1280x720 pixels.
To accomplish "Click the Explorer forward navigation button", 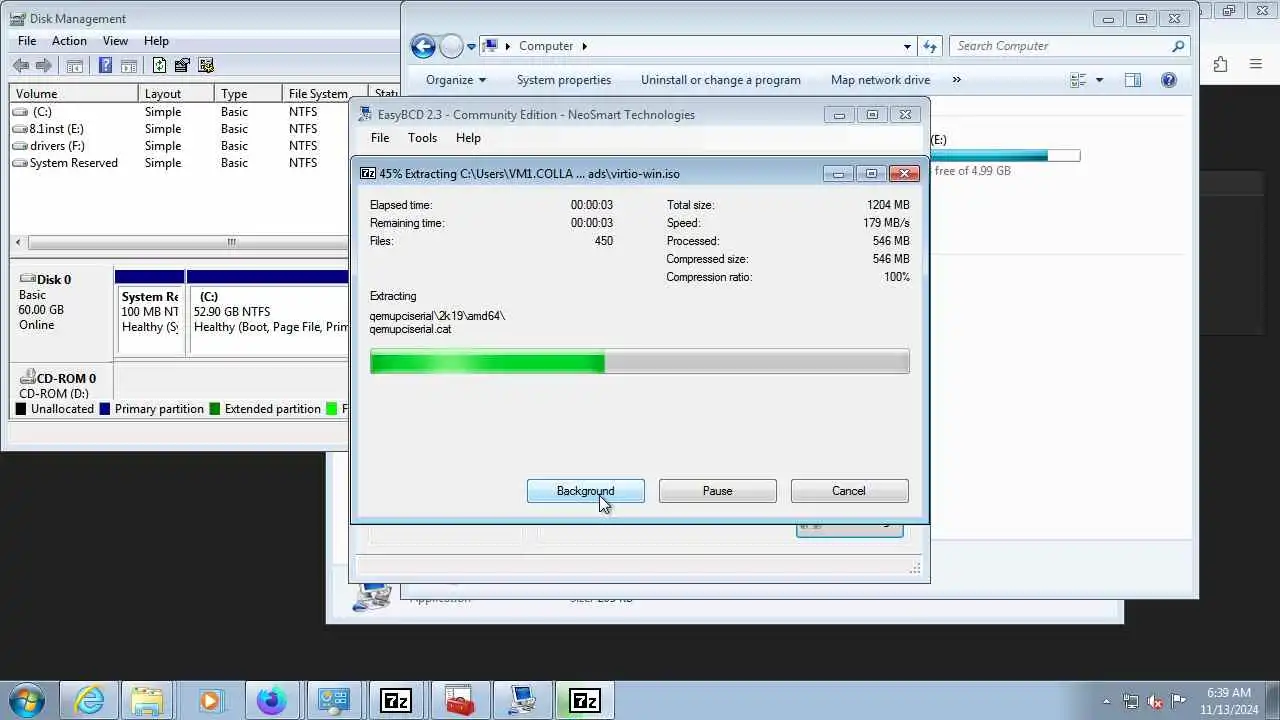I will point(451,46).
